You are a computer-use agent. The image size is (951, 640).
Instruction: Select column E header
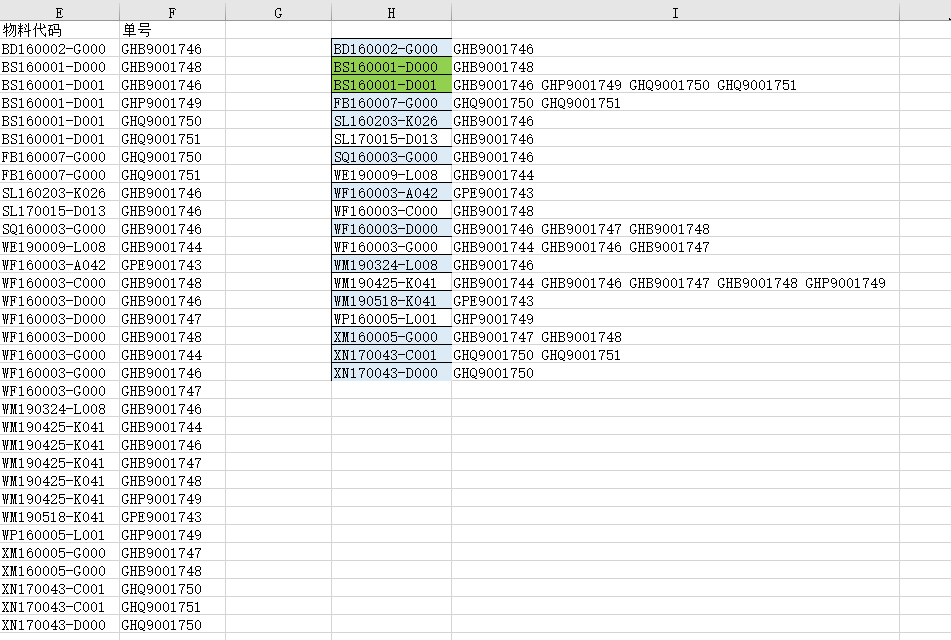59,12
